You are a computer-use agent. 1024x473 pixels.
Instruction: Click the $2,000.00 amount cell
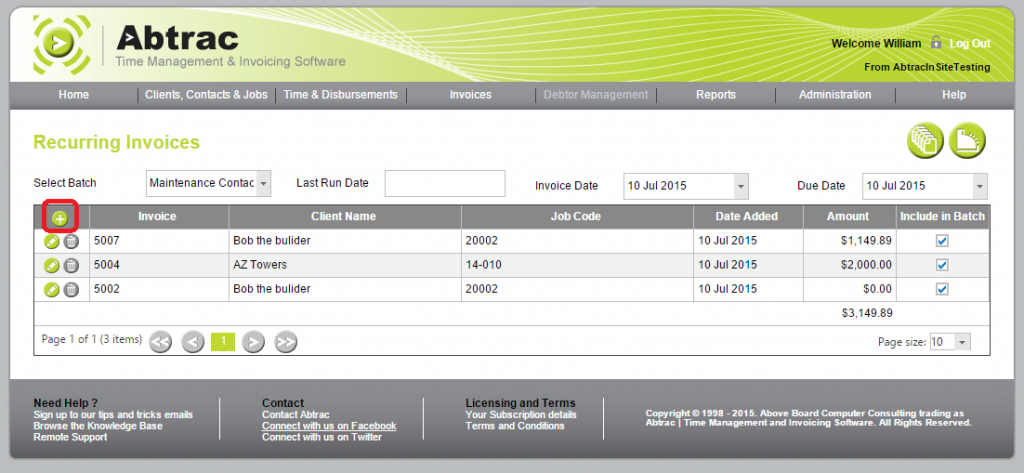[849, 265]
